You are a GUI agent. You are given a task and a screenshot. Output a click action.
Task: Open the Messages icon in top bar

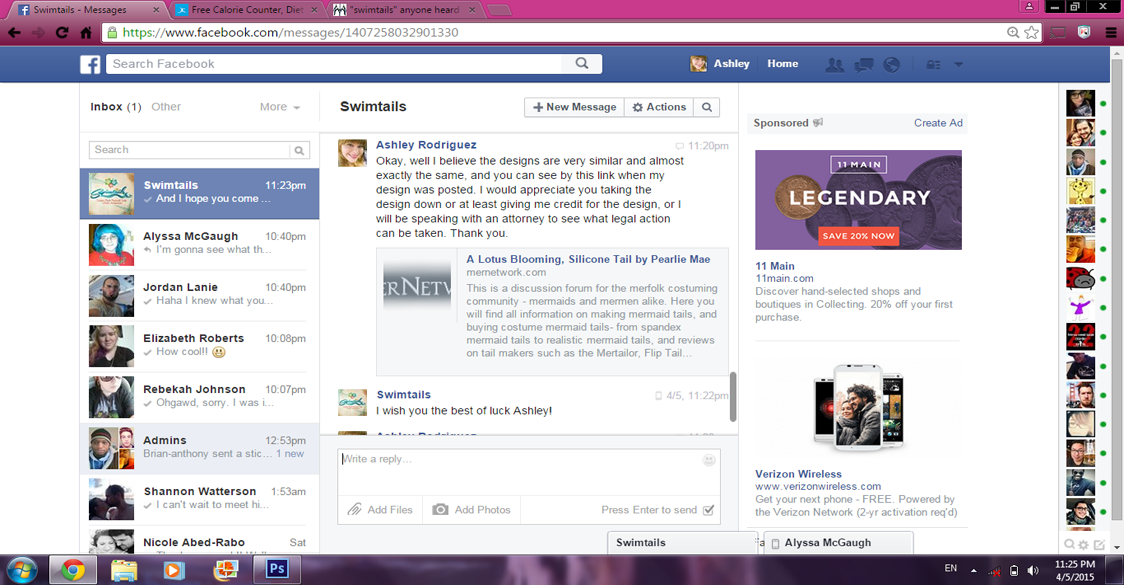point(864,64)
